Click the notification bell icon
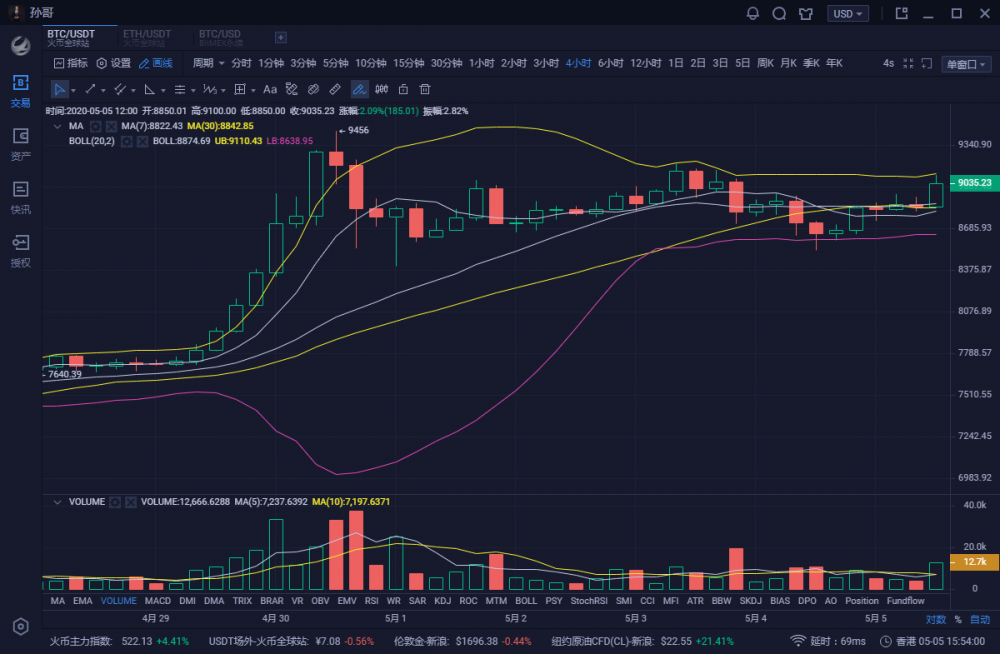 [753, 14]
